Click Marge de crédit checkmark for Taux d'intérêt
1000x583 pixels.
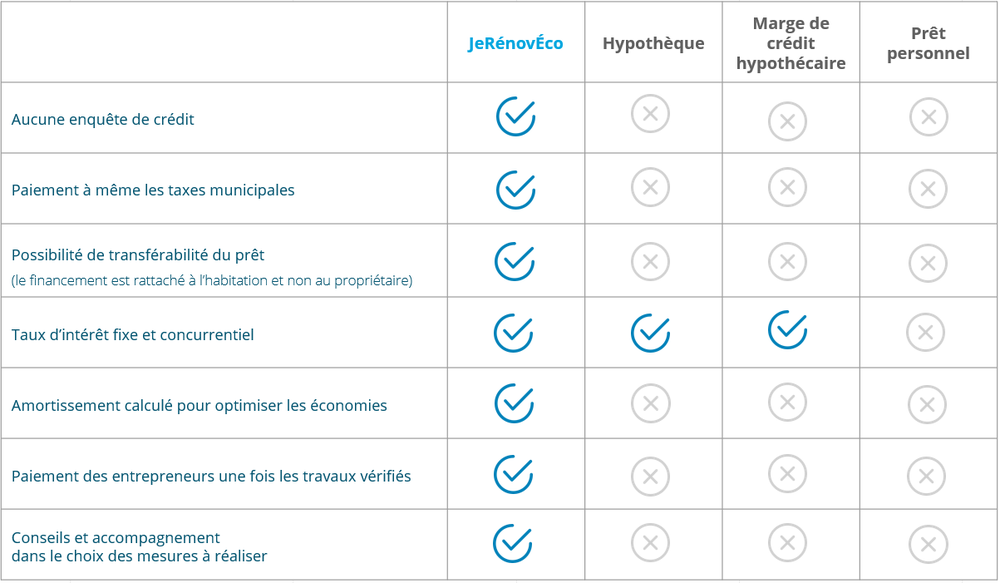tap(787, 330)
